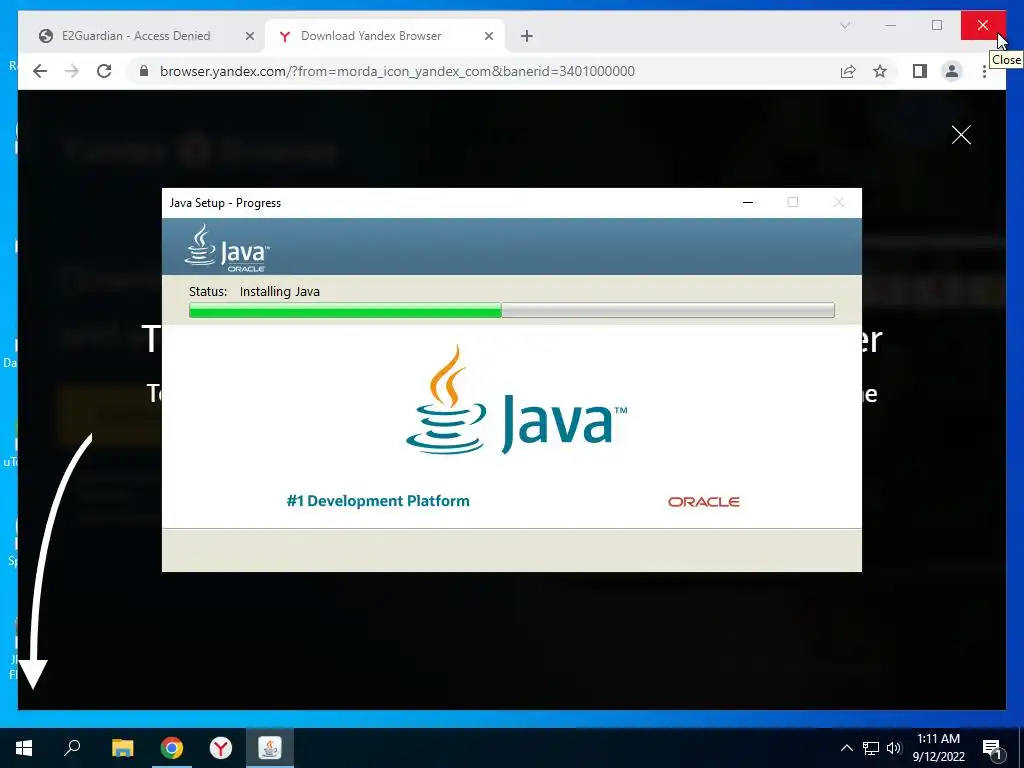Open Chrome three-dot menu
This screenshot has width=1024, height=768.
(984, 71)
